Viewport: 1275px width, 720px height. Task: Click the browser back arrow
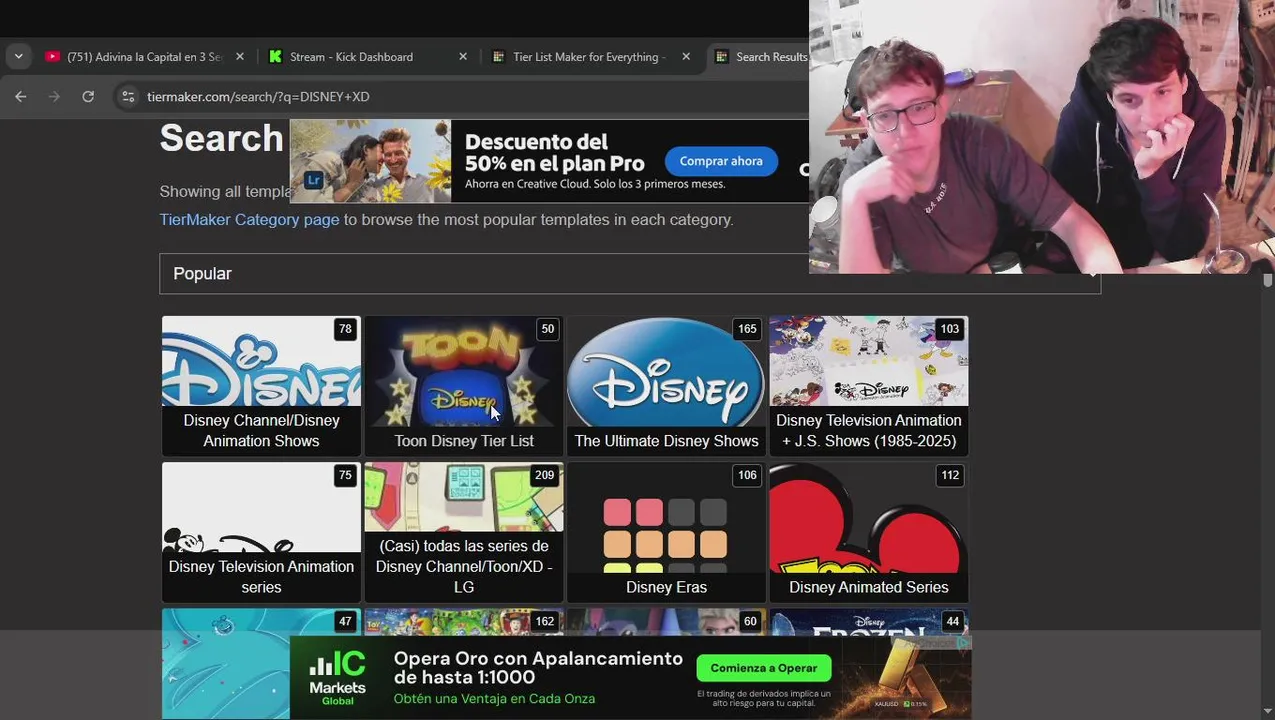pos(21,96)
